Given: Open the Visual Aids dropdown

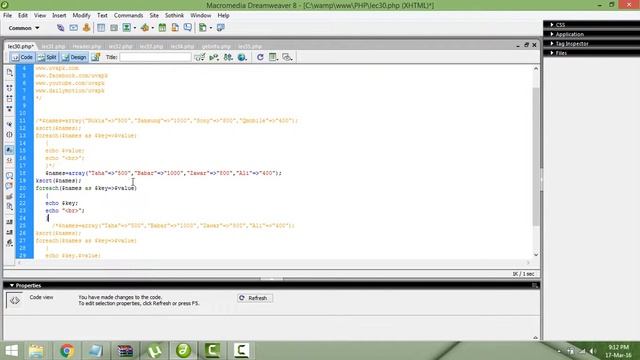Looking at the screenshot, I should pyautogui.click(x=287, y=58).
